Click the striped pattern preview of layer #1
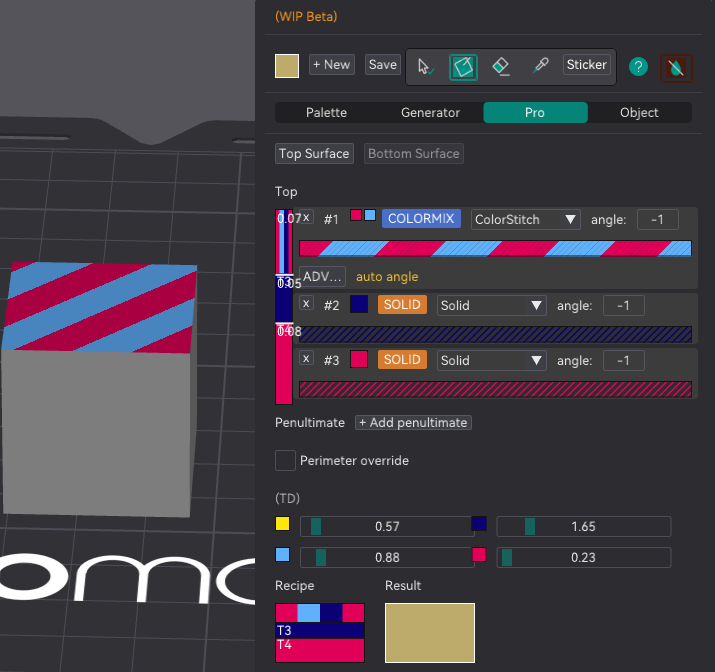The height and width of the screenshot is (672, 715). (x=495, y=248)
